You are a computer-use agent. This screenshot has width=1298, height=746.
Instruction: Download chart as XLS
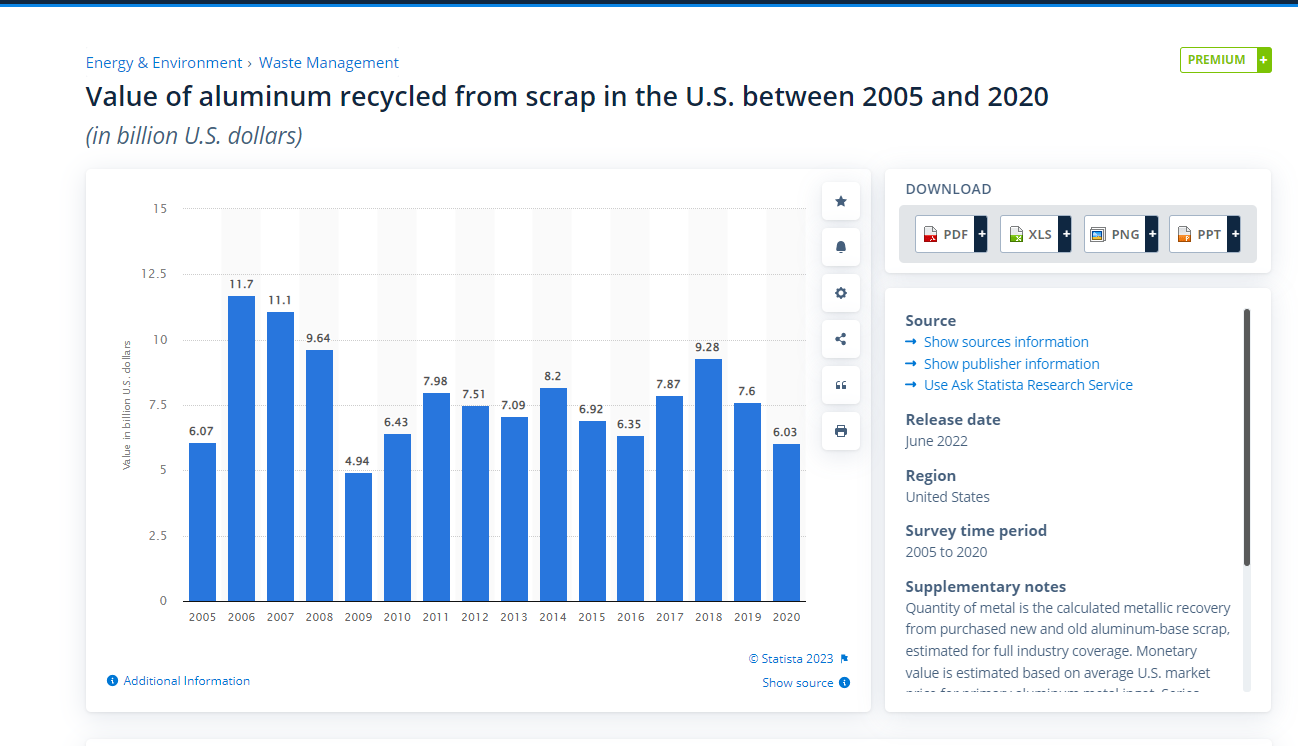point(1035,234)
